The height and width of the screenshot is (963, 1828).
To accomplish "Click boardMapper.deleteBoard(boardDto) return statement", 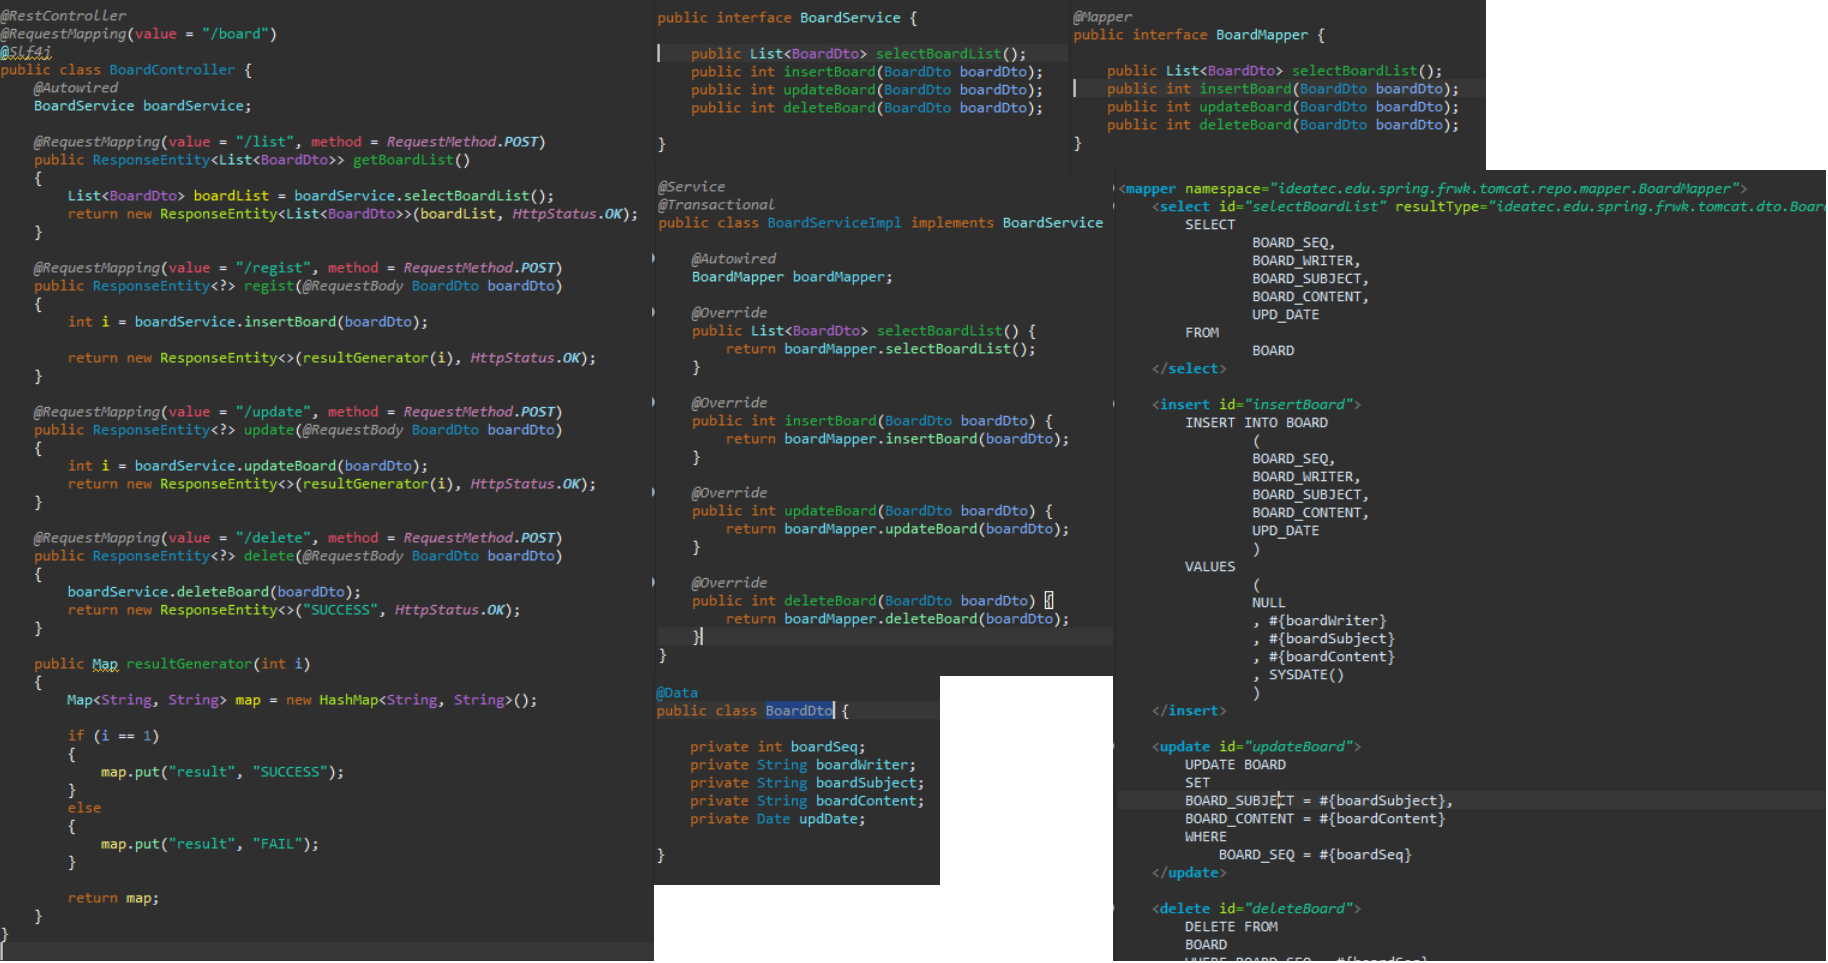I will pyautogui.click(x=898, y=619).
